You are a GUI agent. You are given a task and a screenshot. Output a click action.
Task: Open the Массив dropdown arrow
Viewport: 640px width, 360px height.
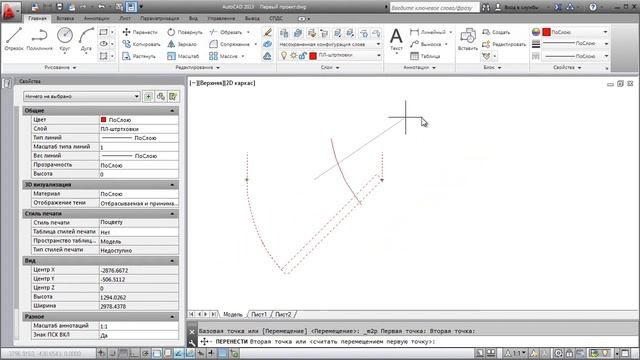click(243, 56)
